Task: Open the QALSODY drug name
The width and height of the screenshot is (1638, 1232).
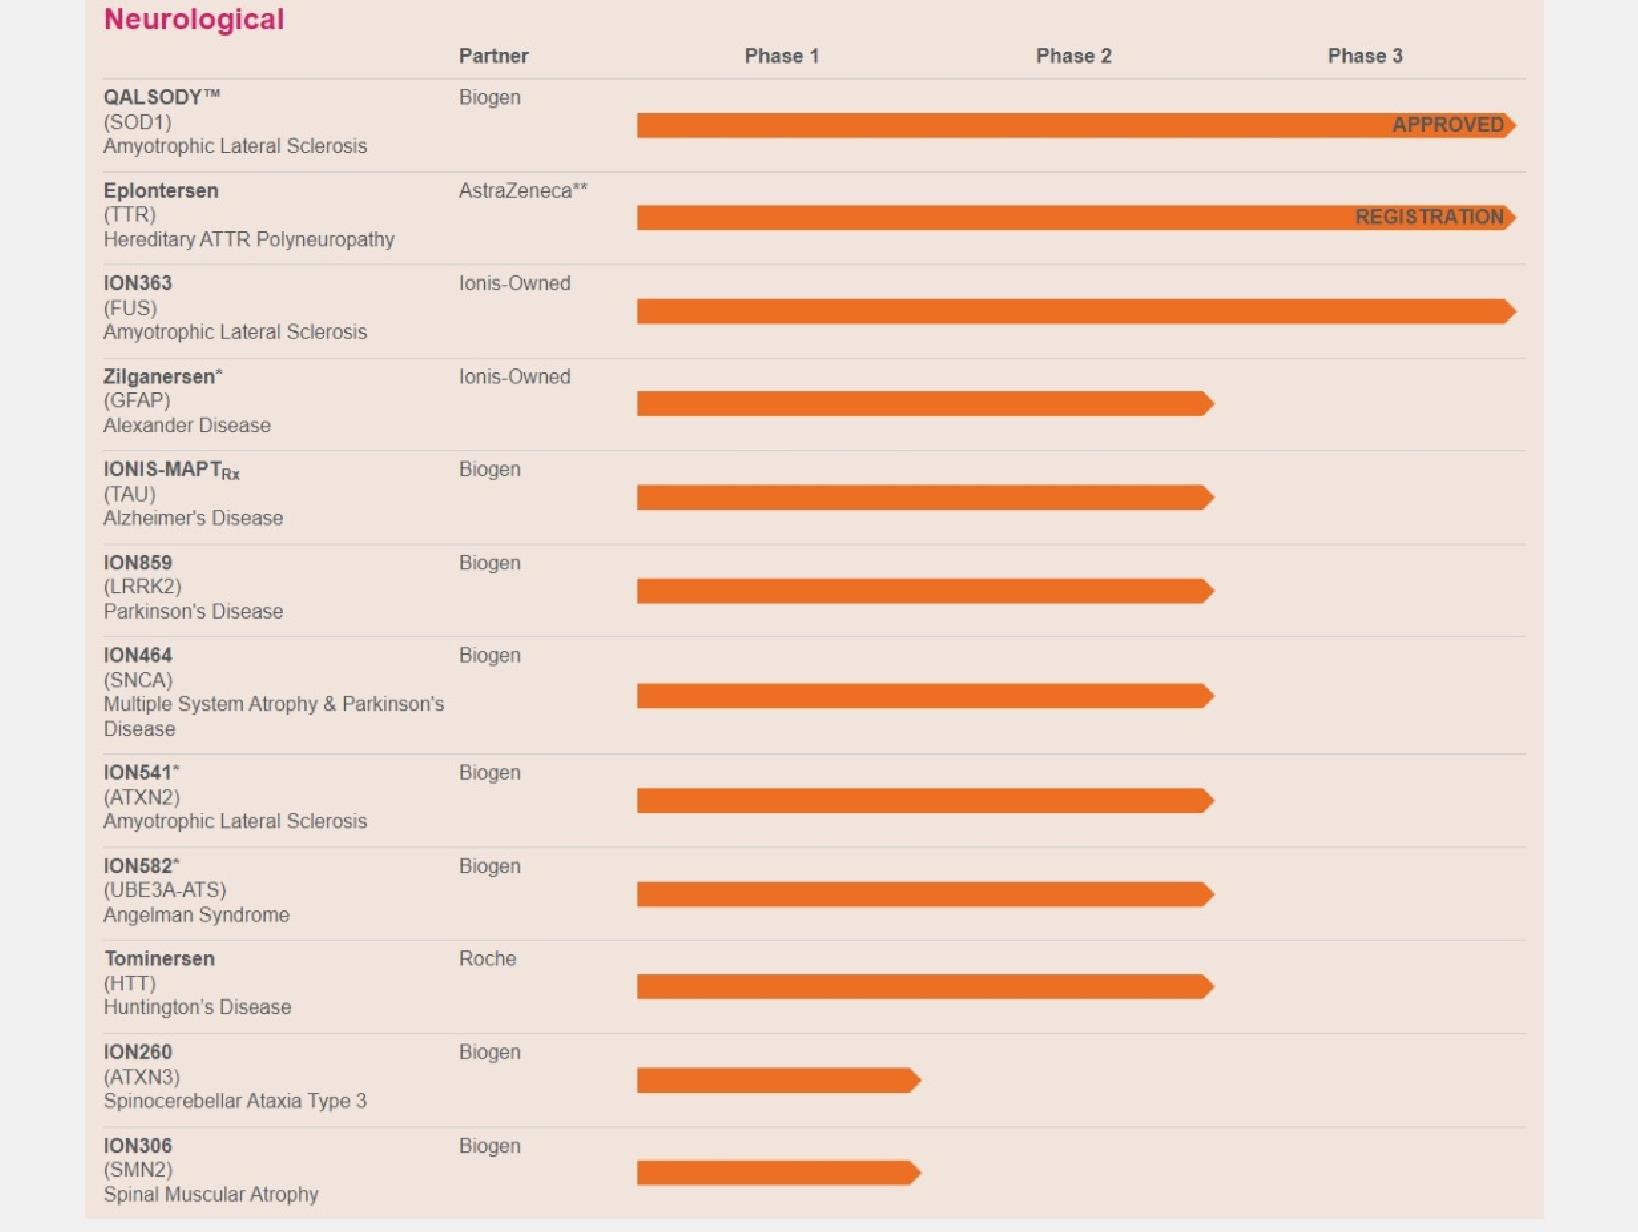Action: tap(161, 97)
